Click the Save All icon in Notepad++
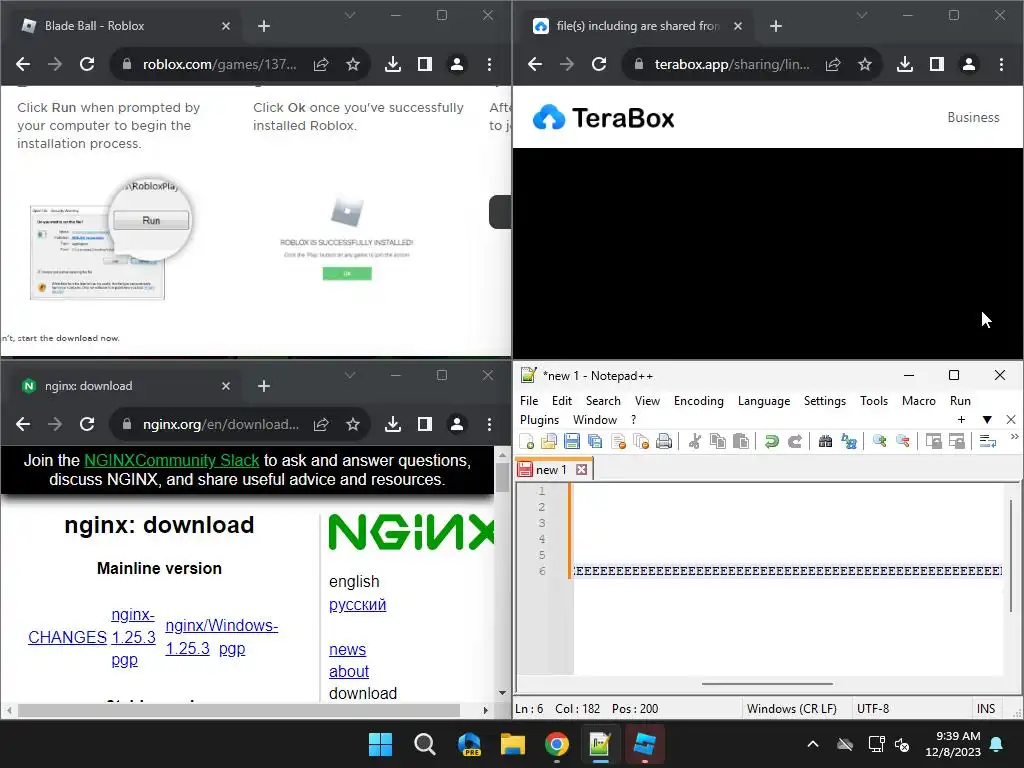 [x=595, y=442]
